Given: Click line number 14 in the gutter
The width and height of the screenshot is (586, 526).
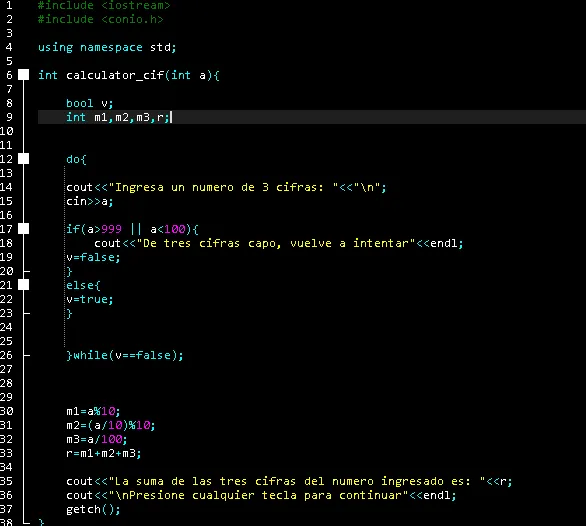Looking at the screenshot, I should [x=6, y=187].
